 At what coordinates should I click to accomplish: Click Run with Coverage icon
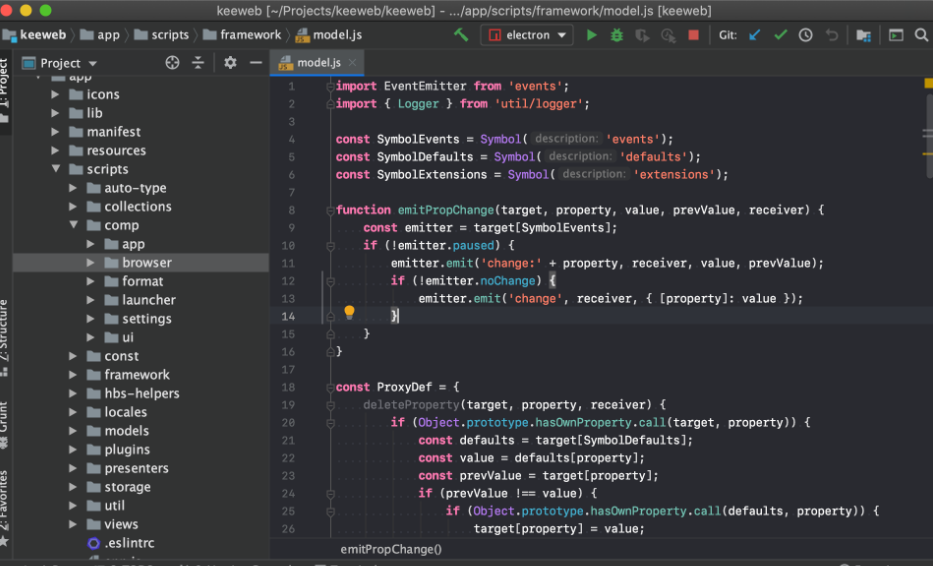[642, 35]
